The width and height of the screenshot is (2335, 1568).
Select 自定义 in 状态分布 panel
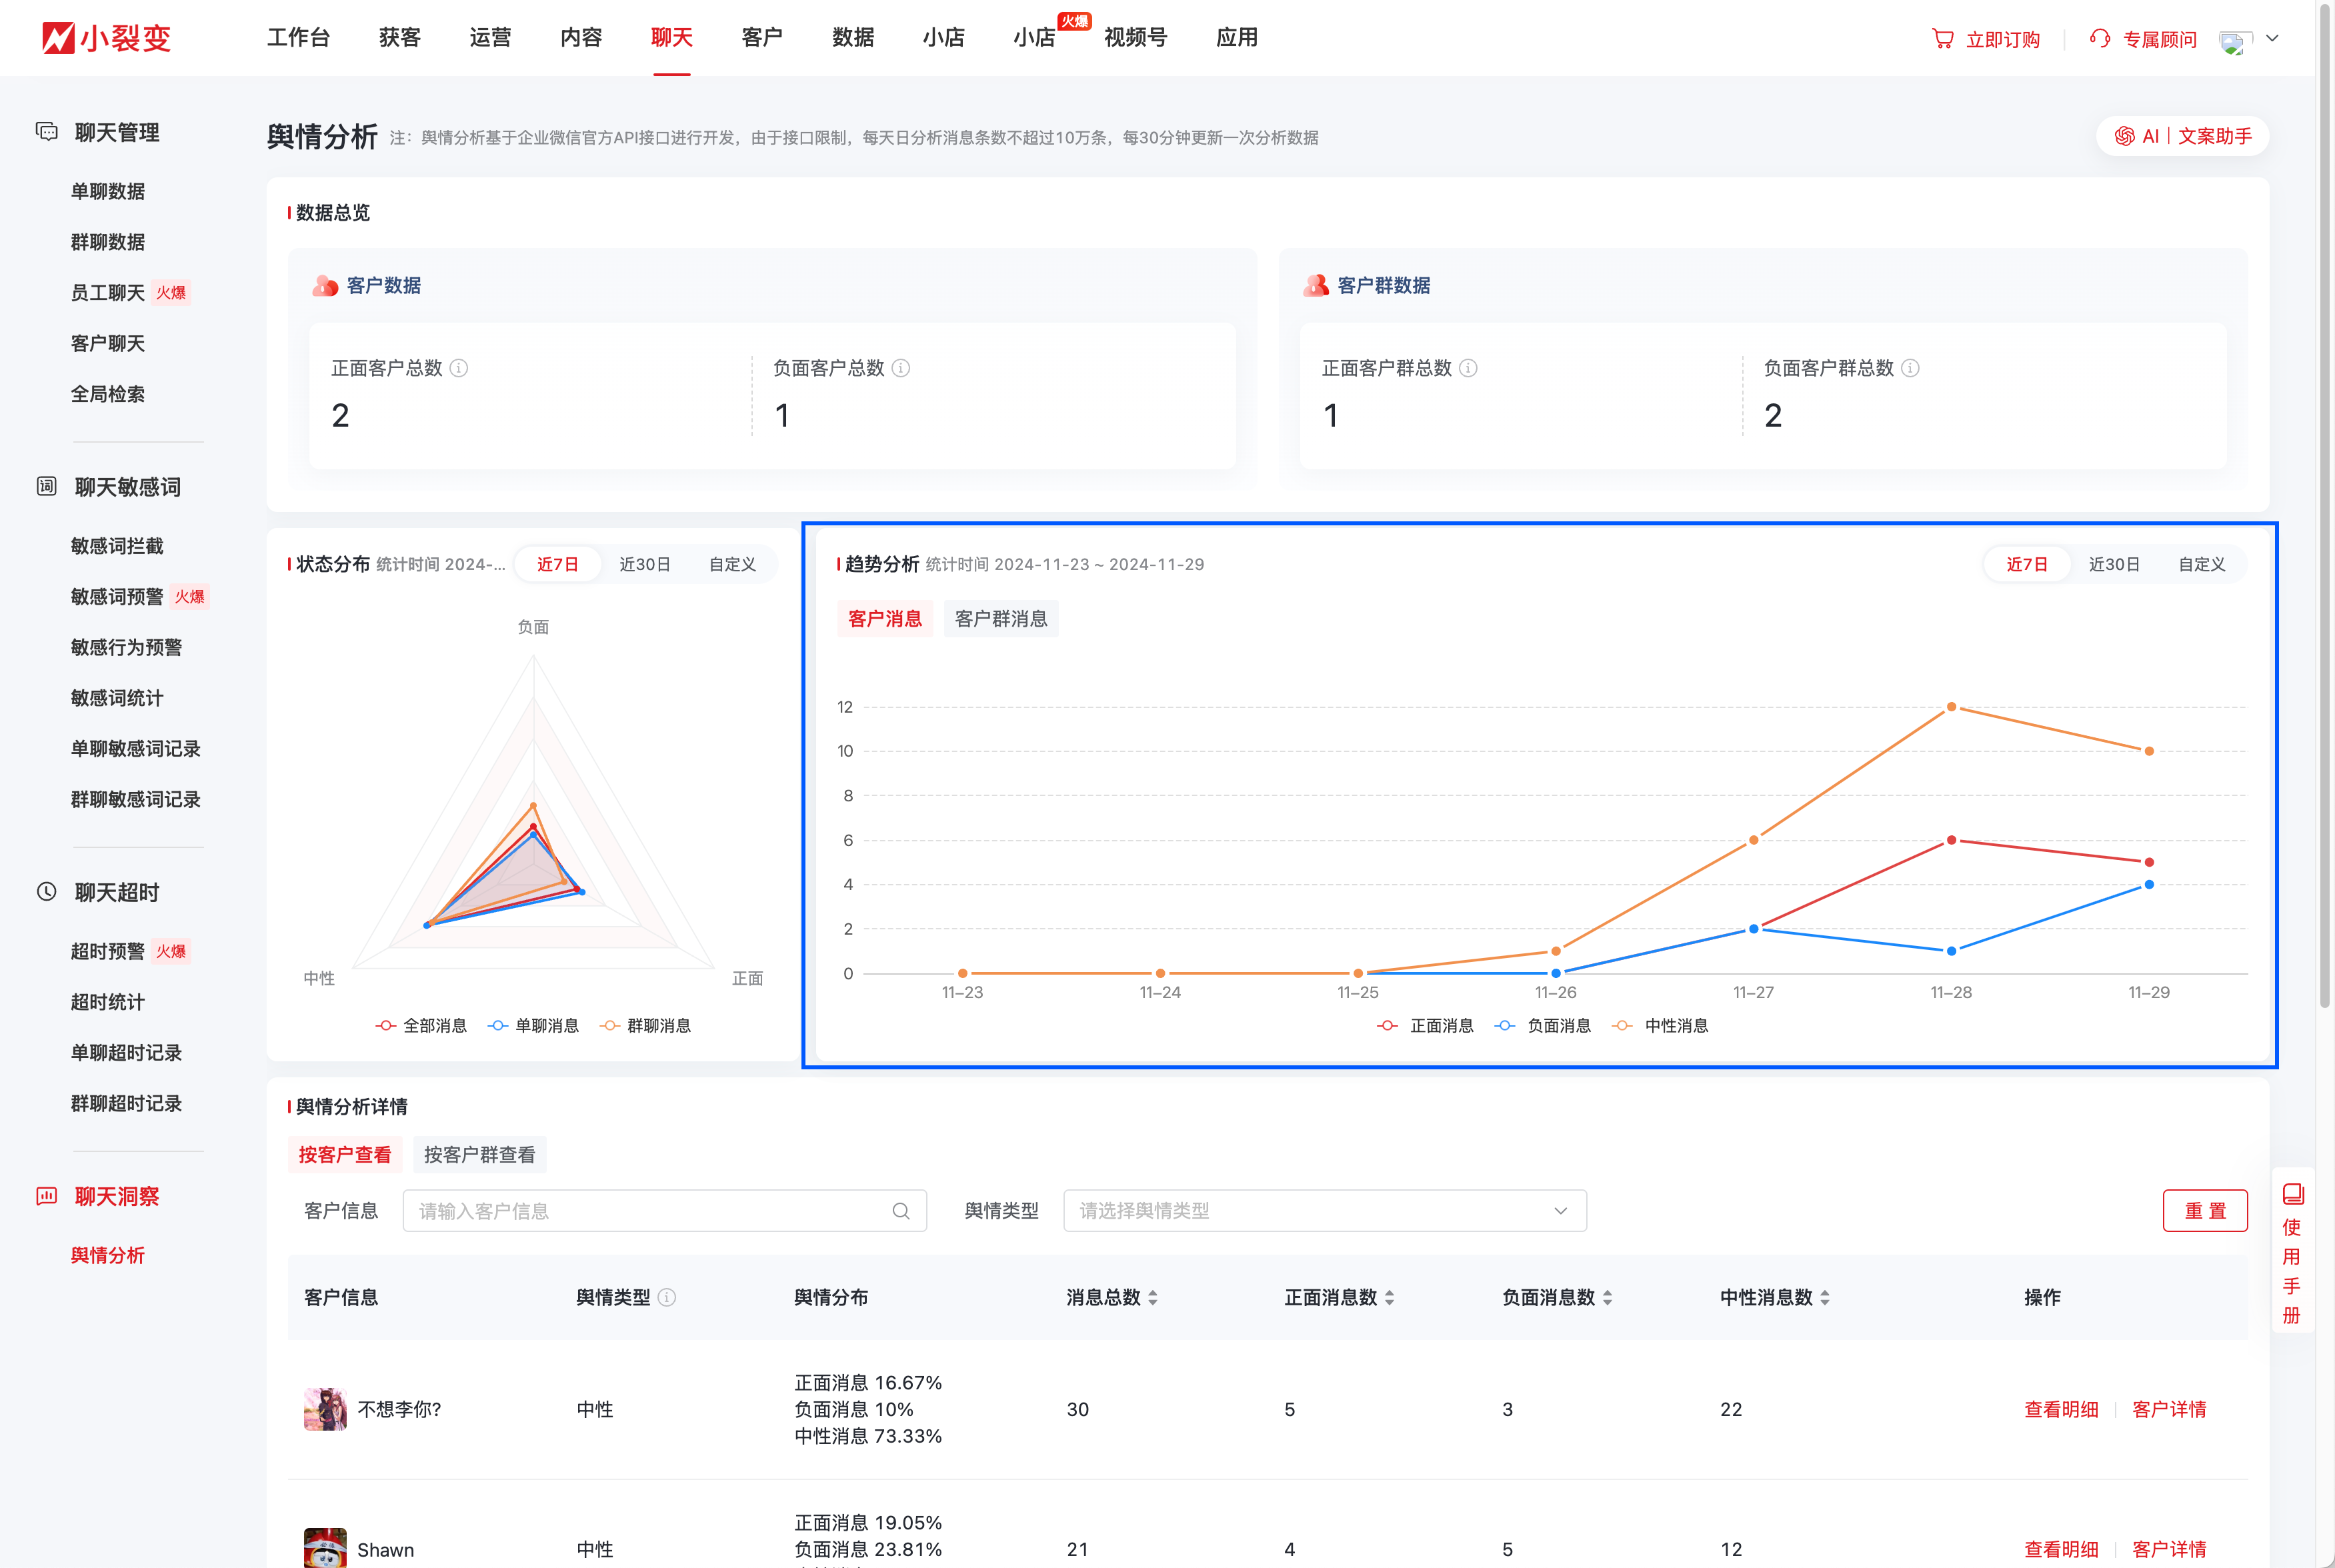tap(732, 564)
